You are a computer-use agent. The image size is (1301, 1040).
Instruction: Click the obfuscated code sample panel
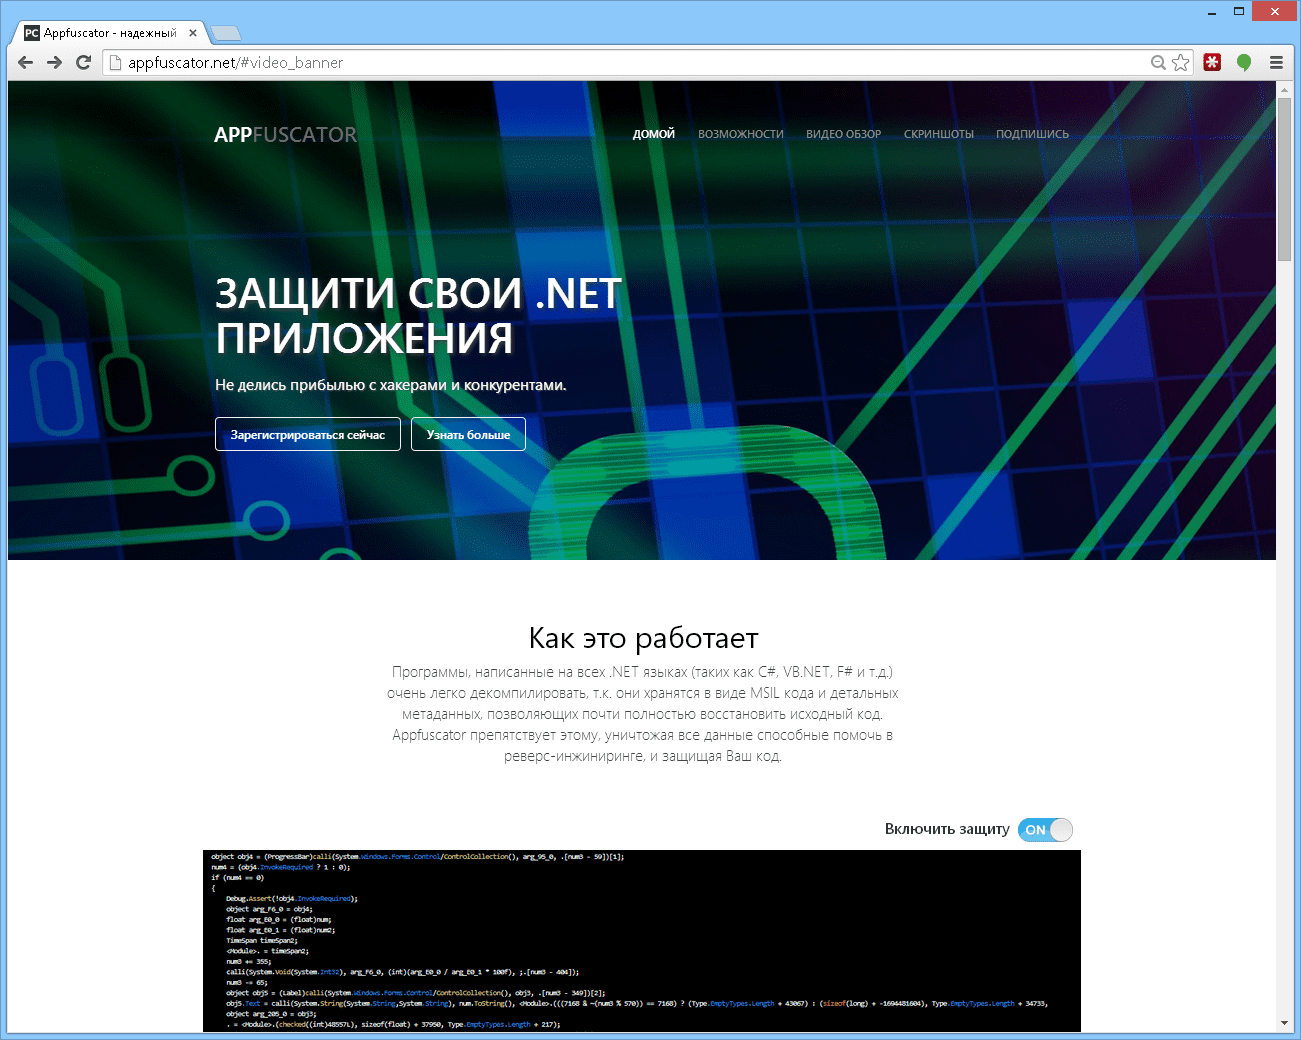click(x=642, y=941)
